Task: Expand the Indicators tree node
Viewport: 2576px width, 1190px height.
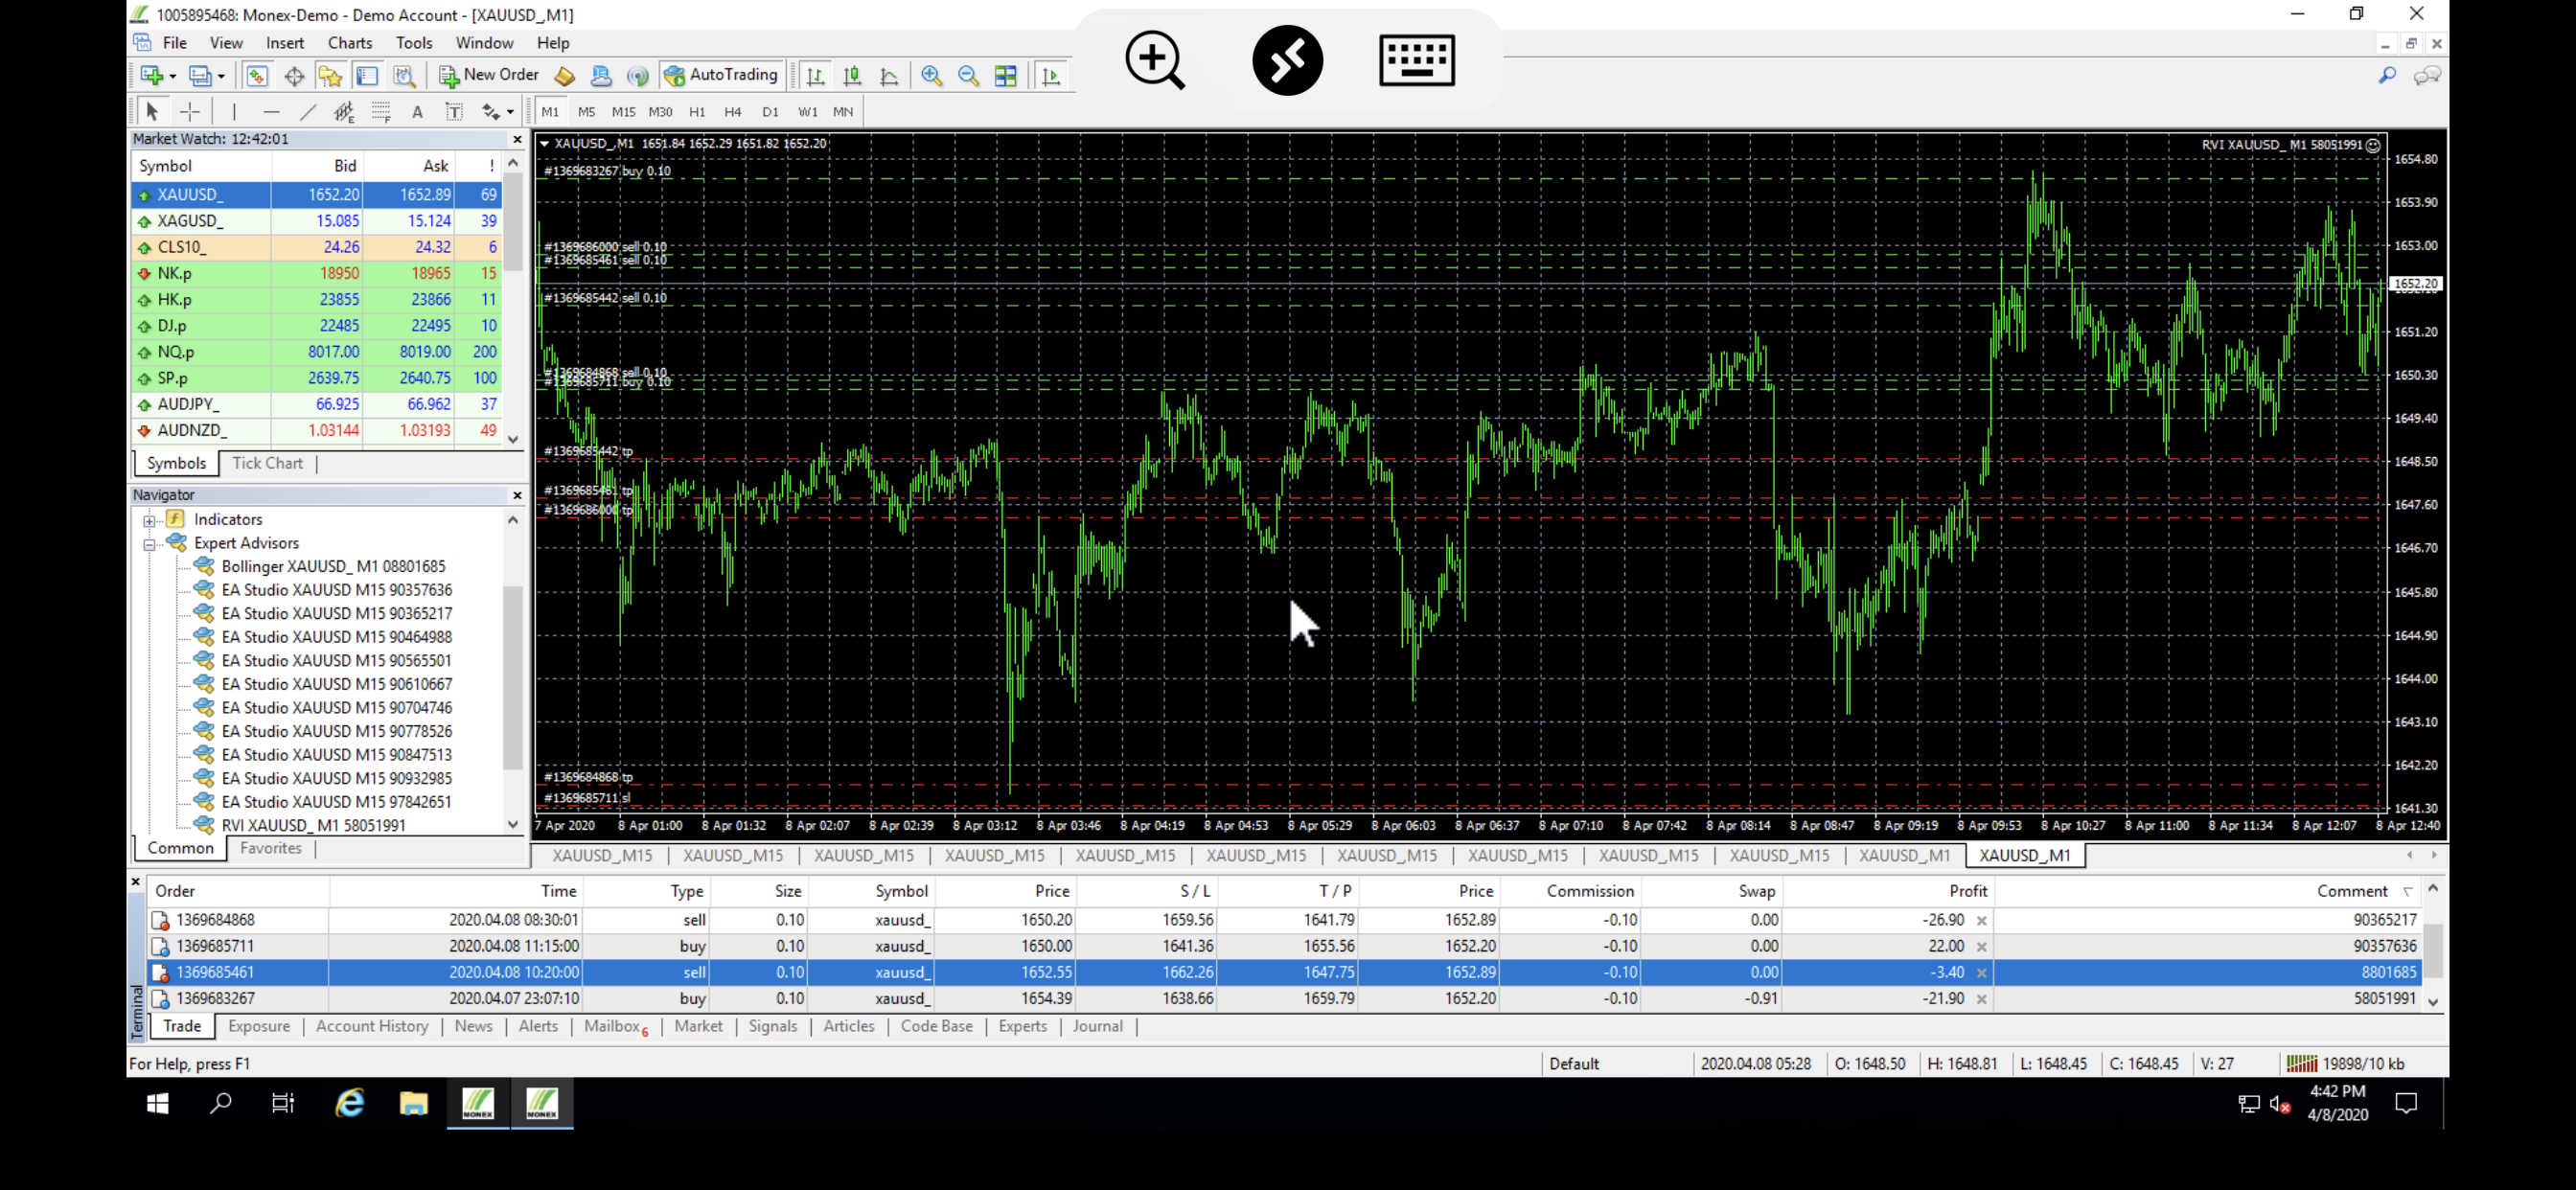Action: (x=149, y=520)
